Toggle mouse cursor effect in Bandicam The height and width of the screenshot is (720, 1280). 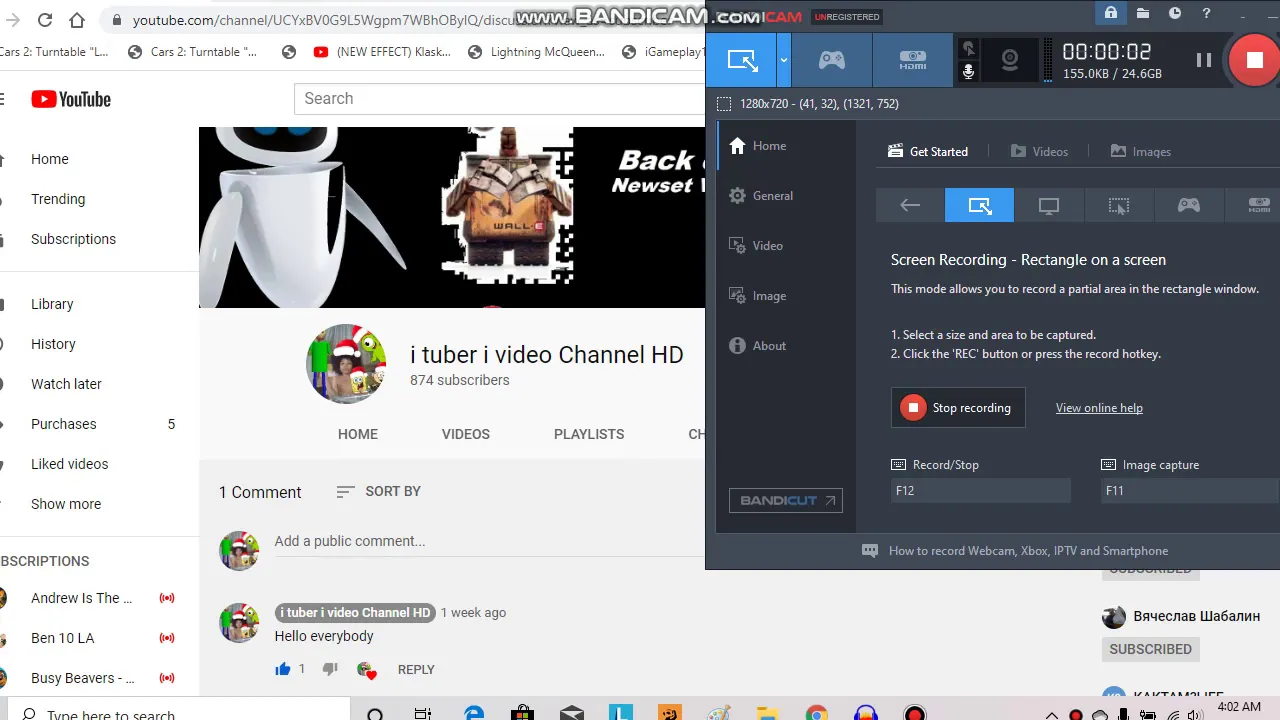point(968,48)
